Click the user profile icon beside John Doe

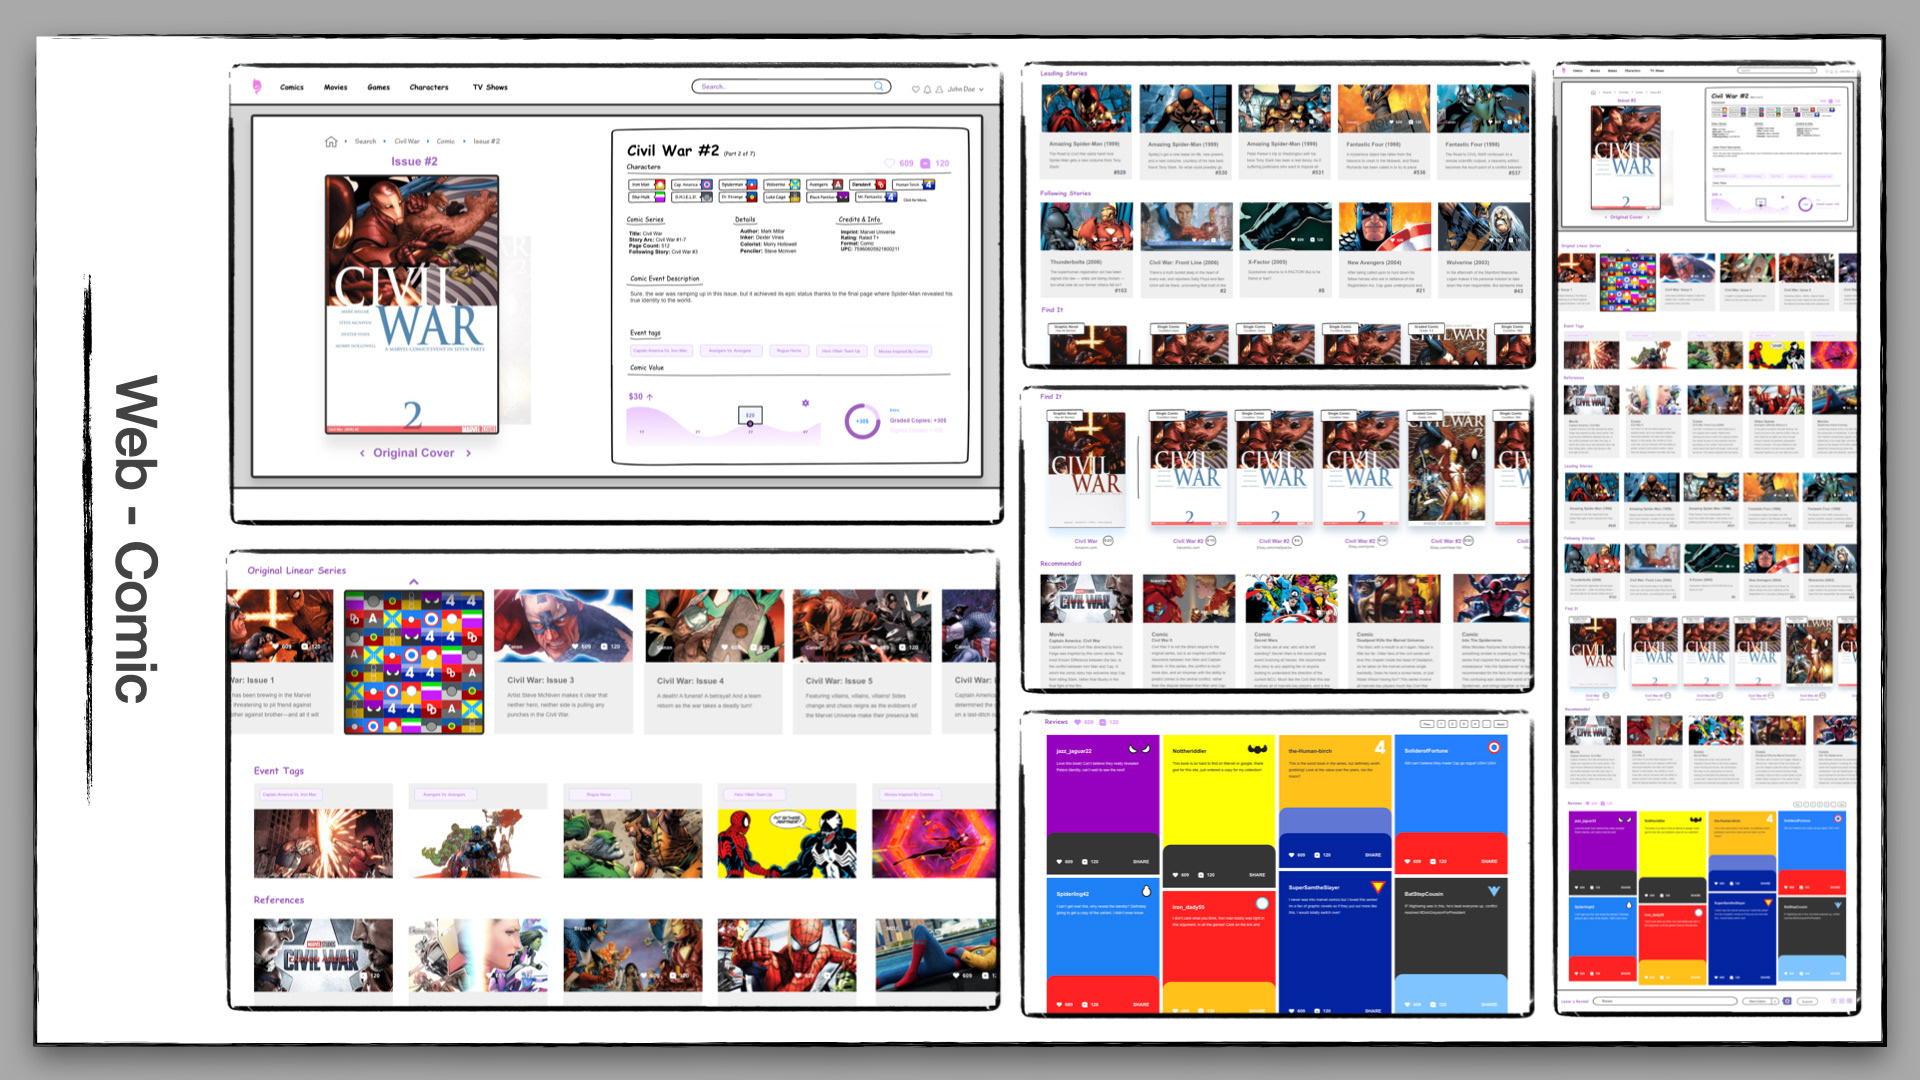939,90
